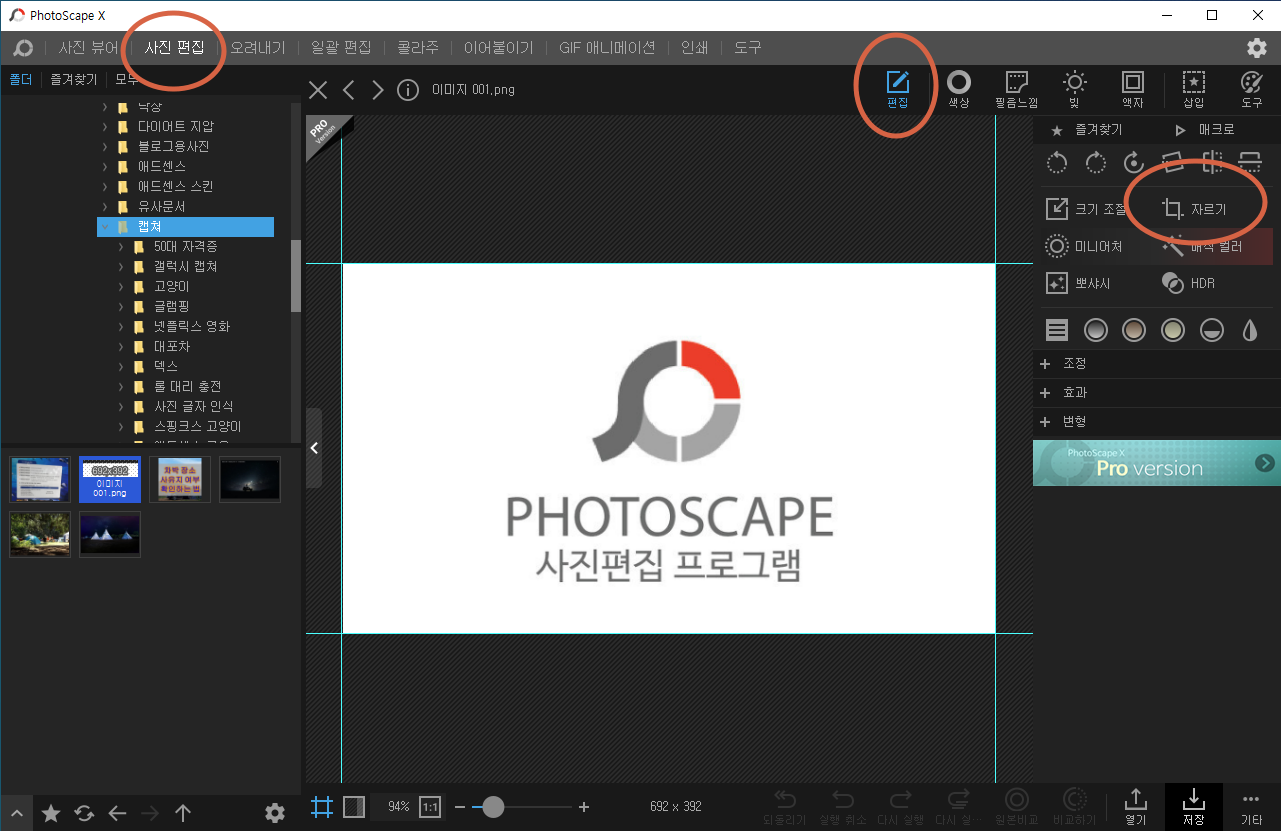Expand the 다이어트 지압 folder arrow
1281x831 pixels.
click(x=105, y=127)
